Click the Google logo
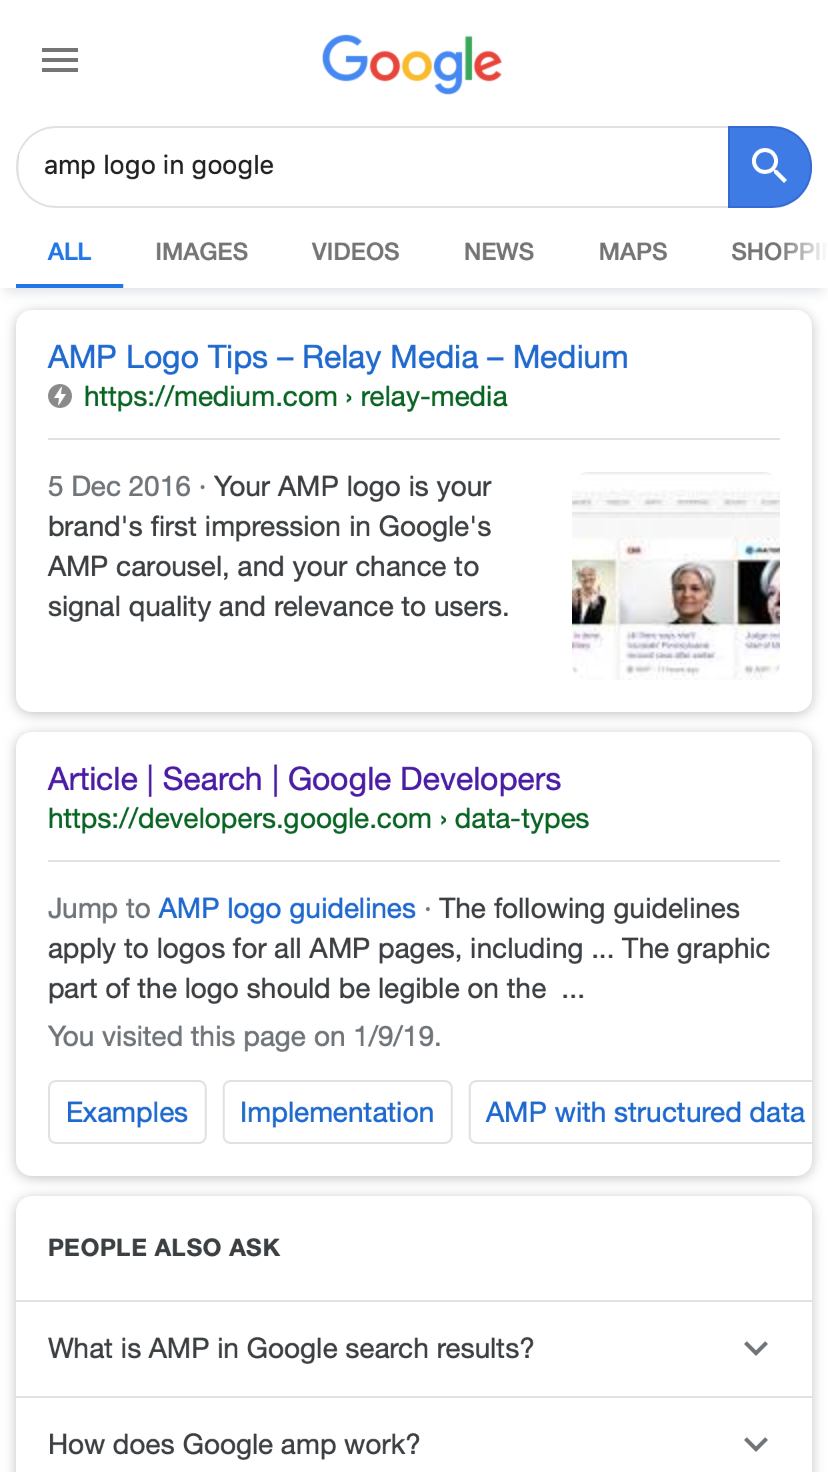 pos(412,64)
